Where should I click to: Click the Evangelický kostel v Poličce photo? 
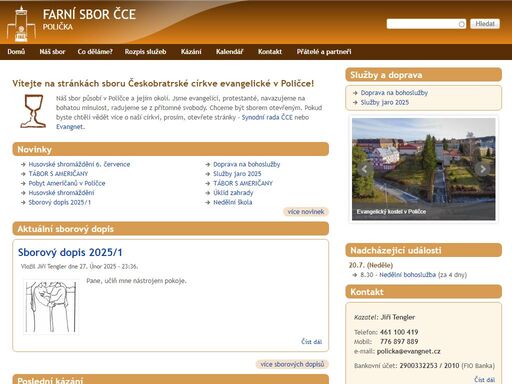(x=423, y=169)
